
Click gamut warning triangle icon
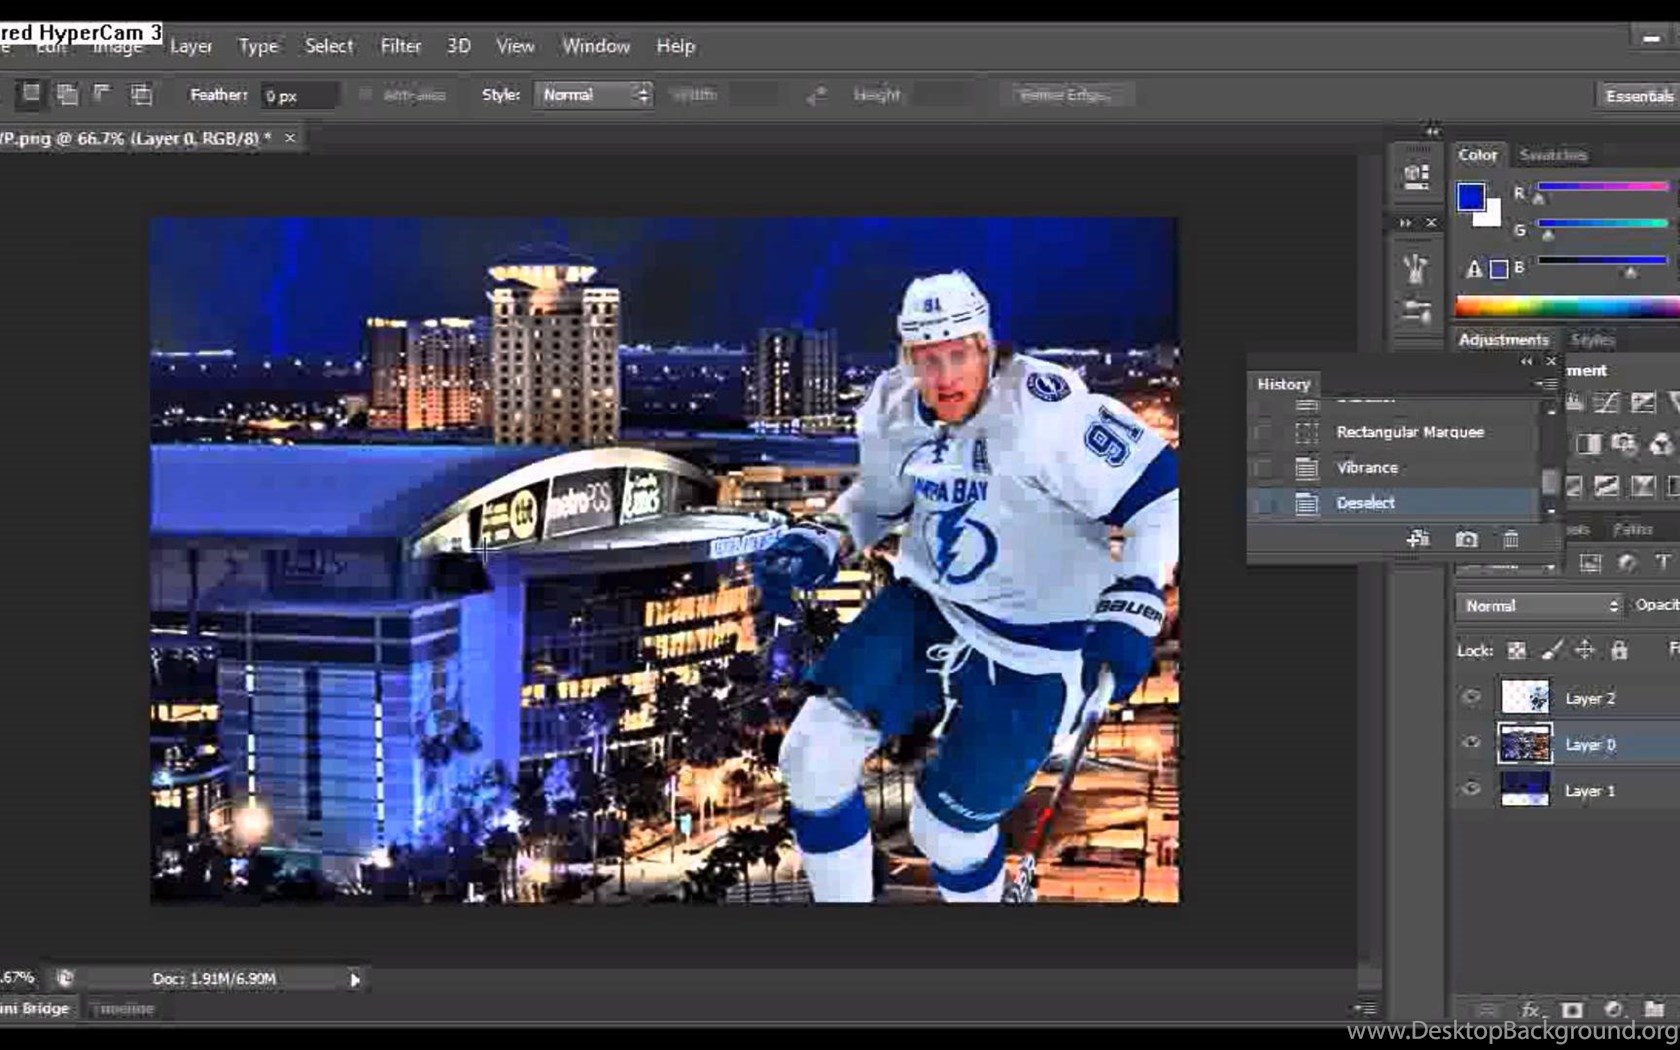1474,268
